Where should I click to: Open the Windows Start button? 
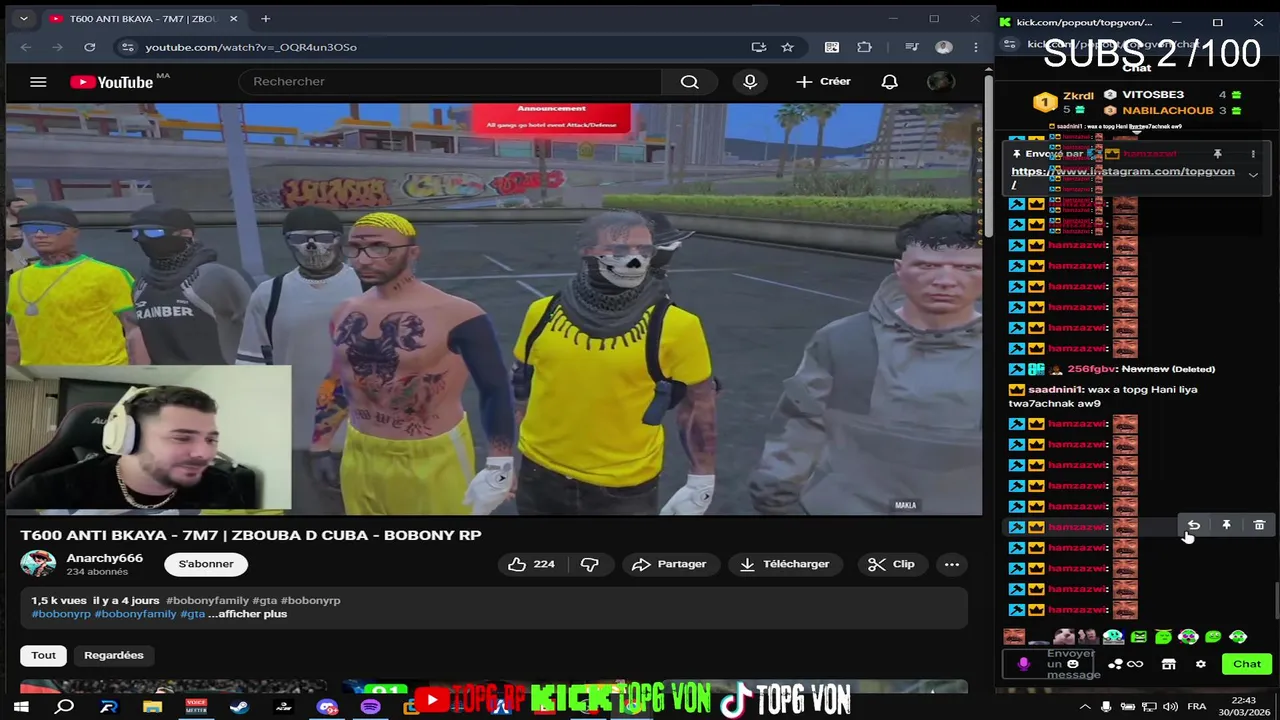[x=21, y=707]
